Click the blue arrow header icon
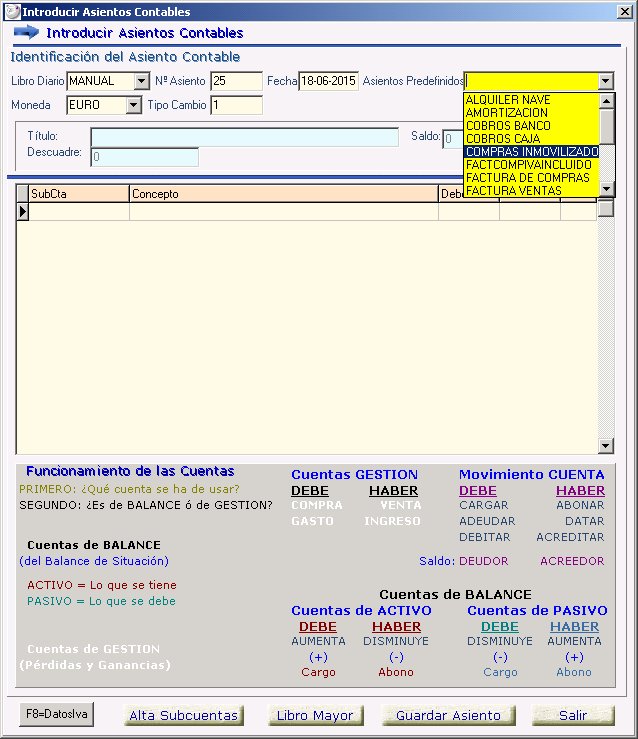Viewport: 638px width, 739px height. (x=26, y=32)
